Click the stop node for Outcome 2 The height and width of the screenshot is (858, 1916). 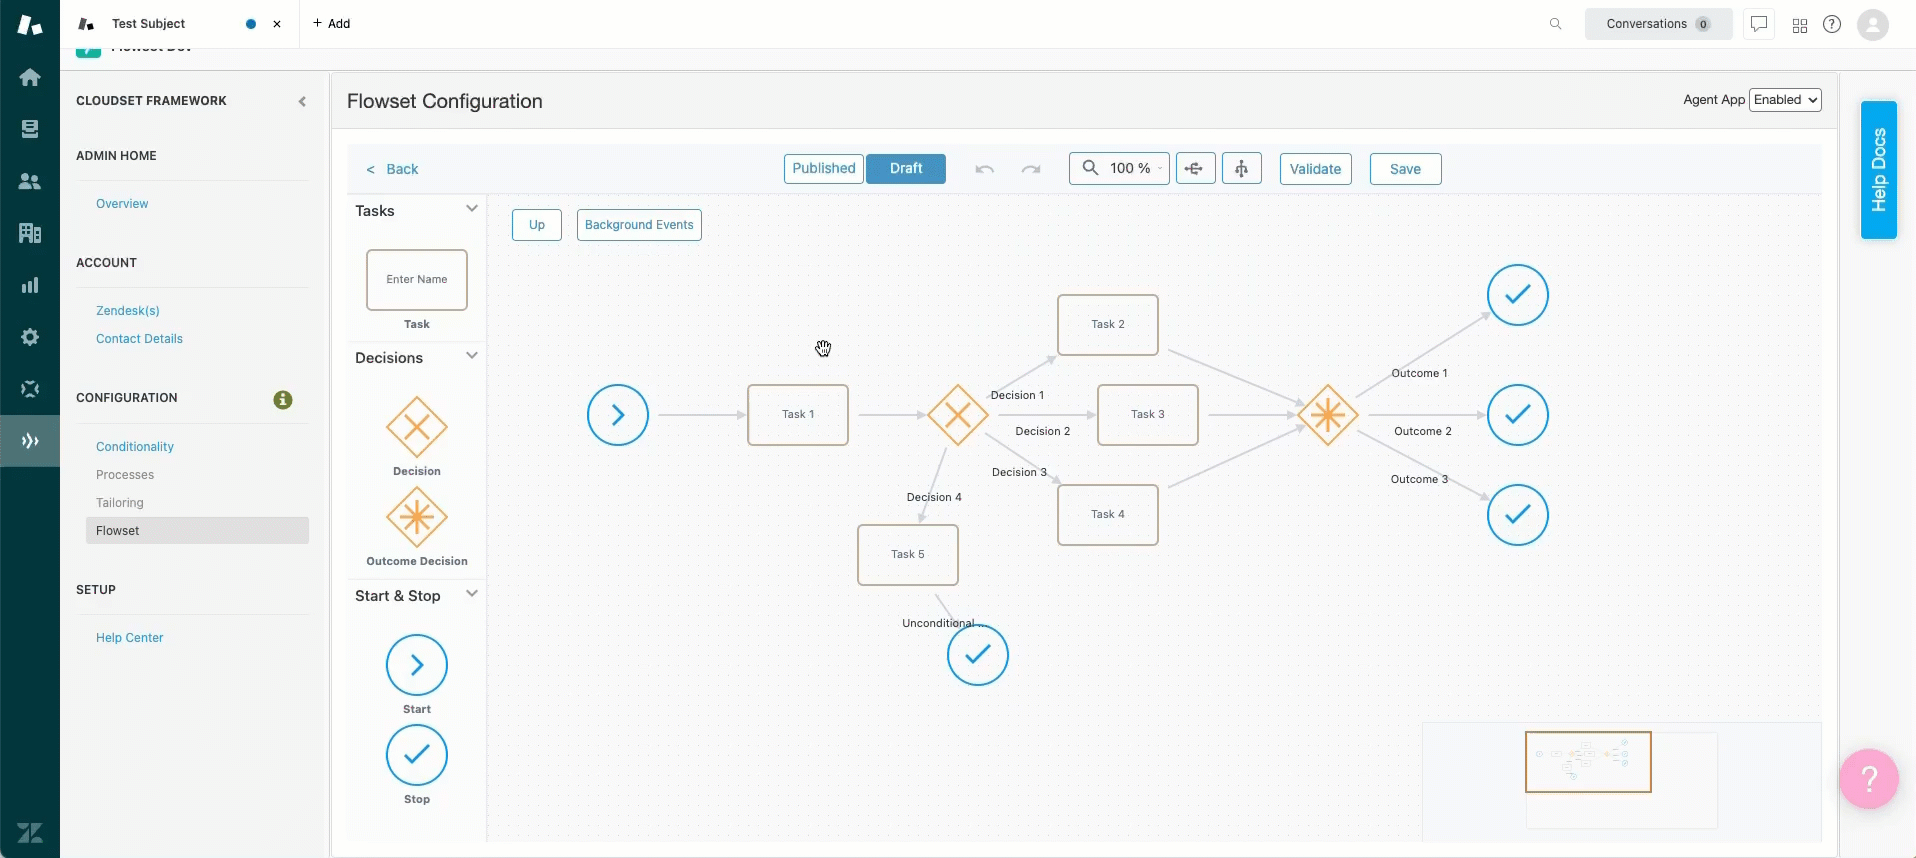tap(1518, 415)
